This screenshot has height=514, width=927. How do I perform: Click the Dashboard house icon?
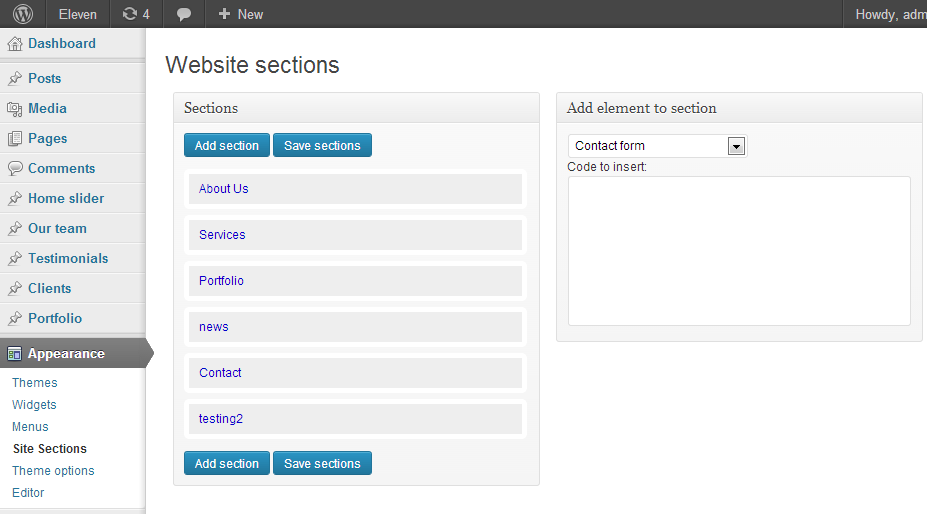pyautogui.click(x=15, y=44)
